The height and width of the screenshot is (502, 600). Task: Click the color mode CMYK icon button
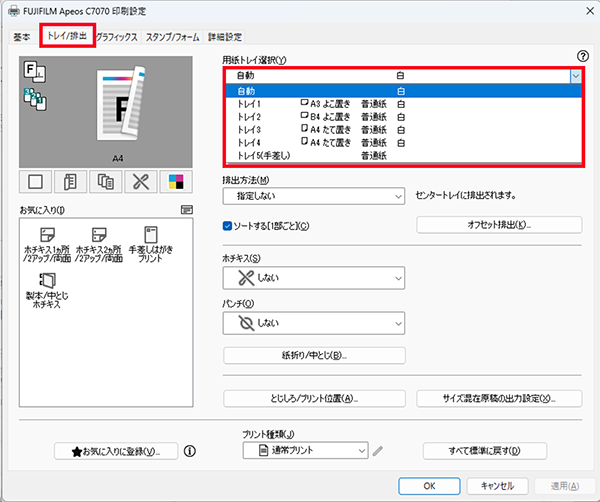tap(176, 182)
